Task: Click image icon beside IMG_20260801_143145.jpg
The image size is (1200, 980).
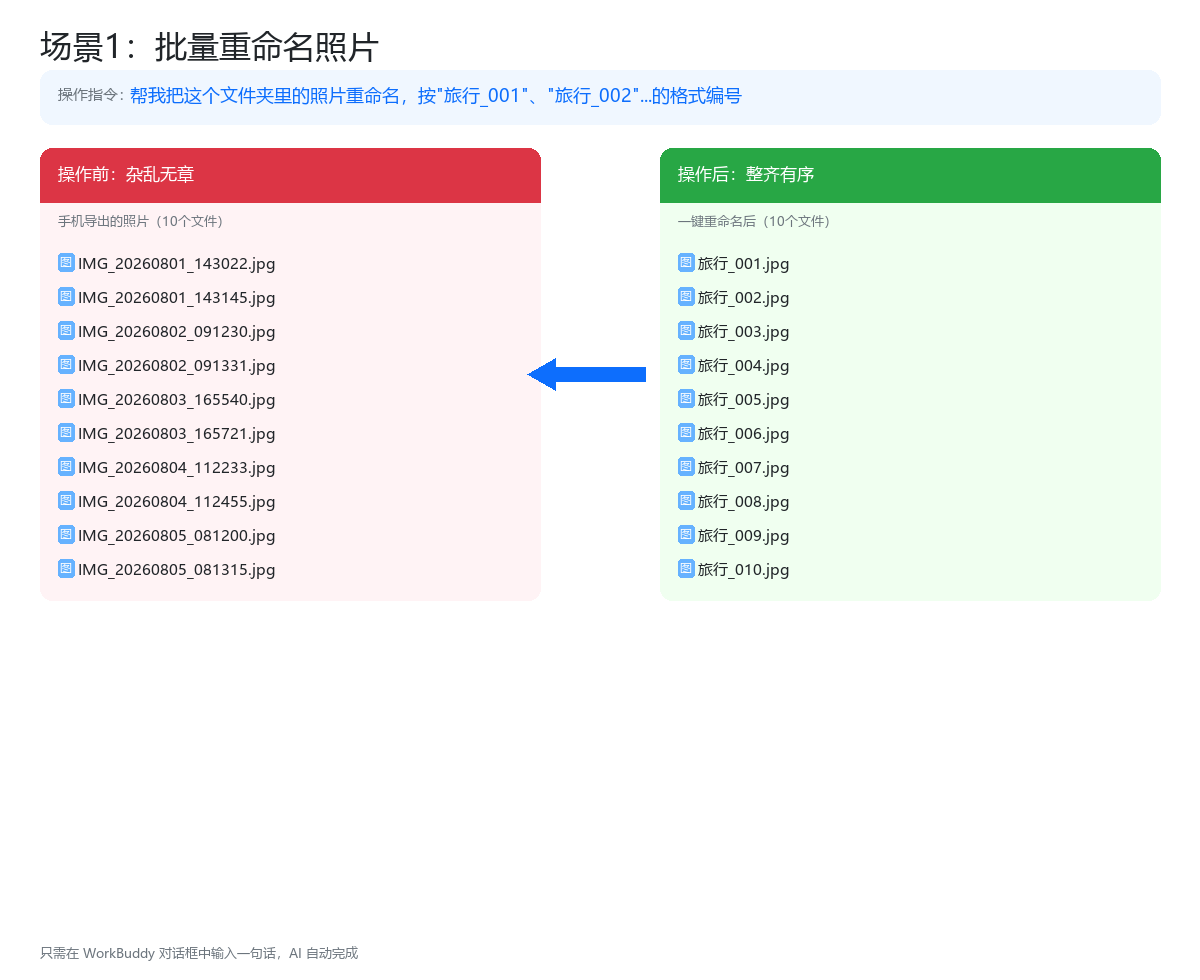Action: (x=66, y=296)
